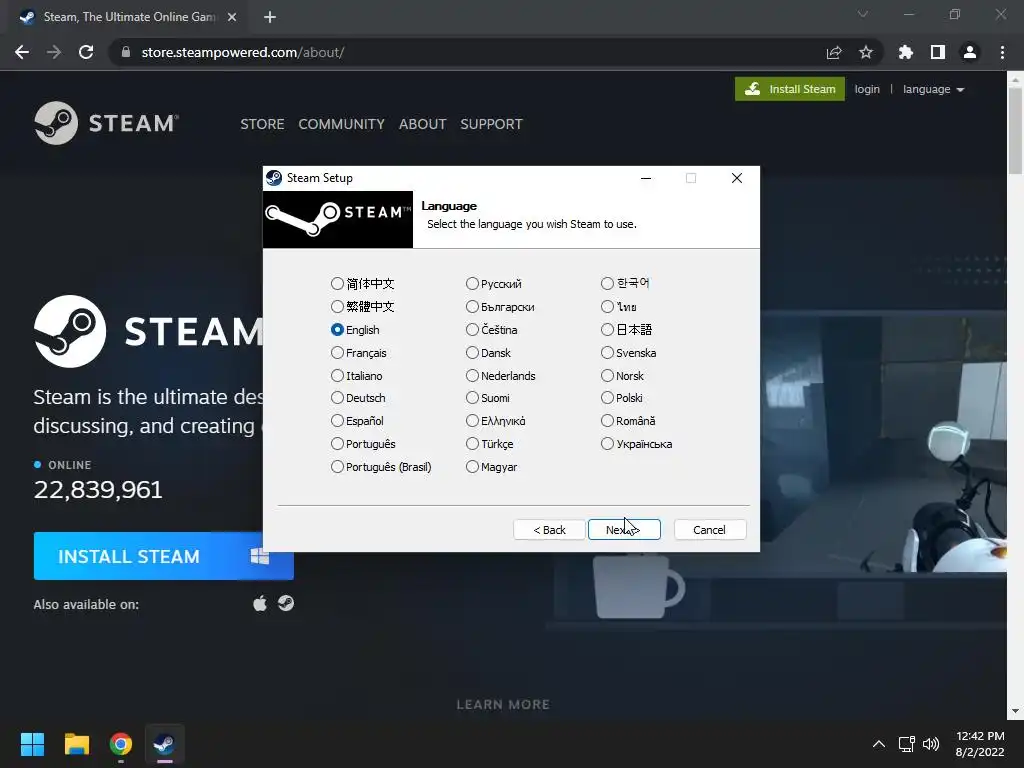Click the blue INSTALL STEAM button

pyautogui.click(x=163, y=556)
